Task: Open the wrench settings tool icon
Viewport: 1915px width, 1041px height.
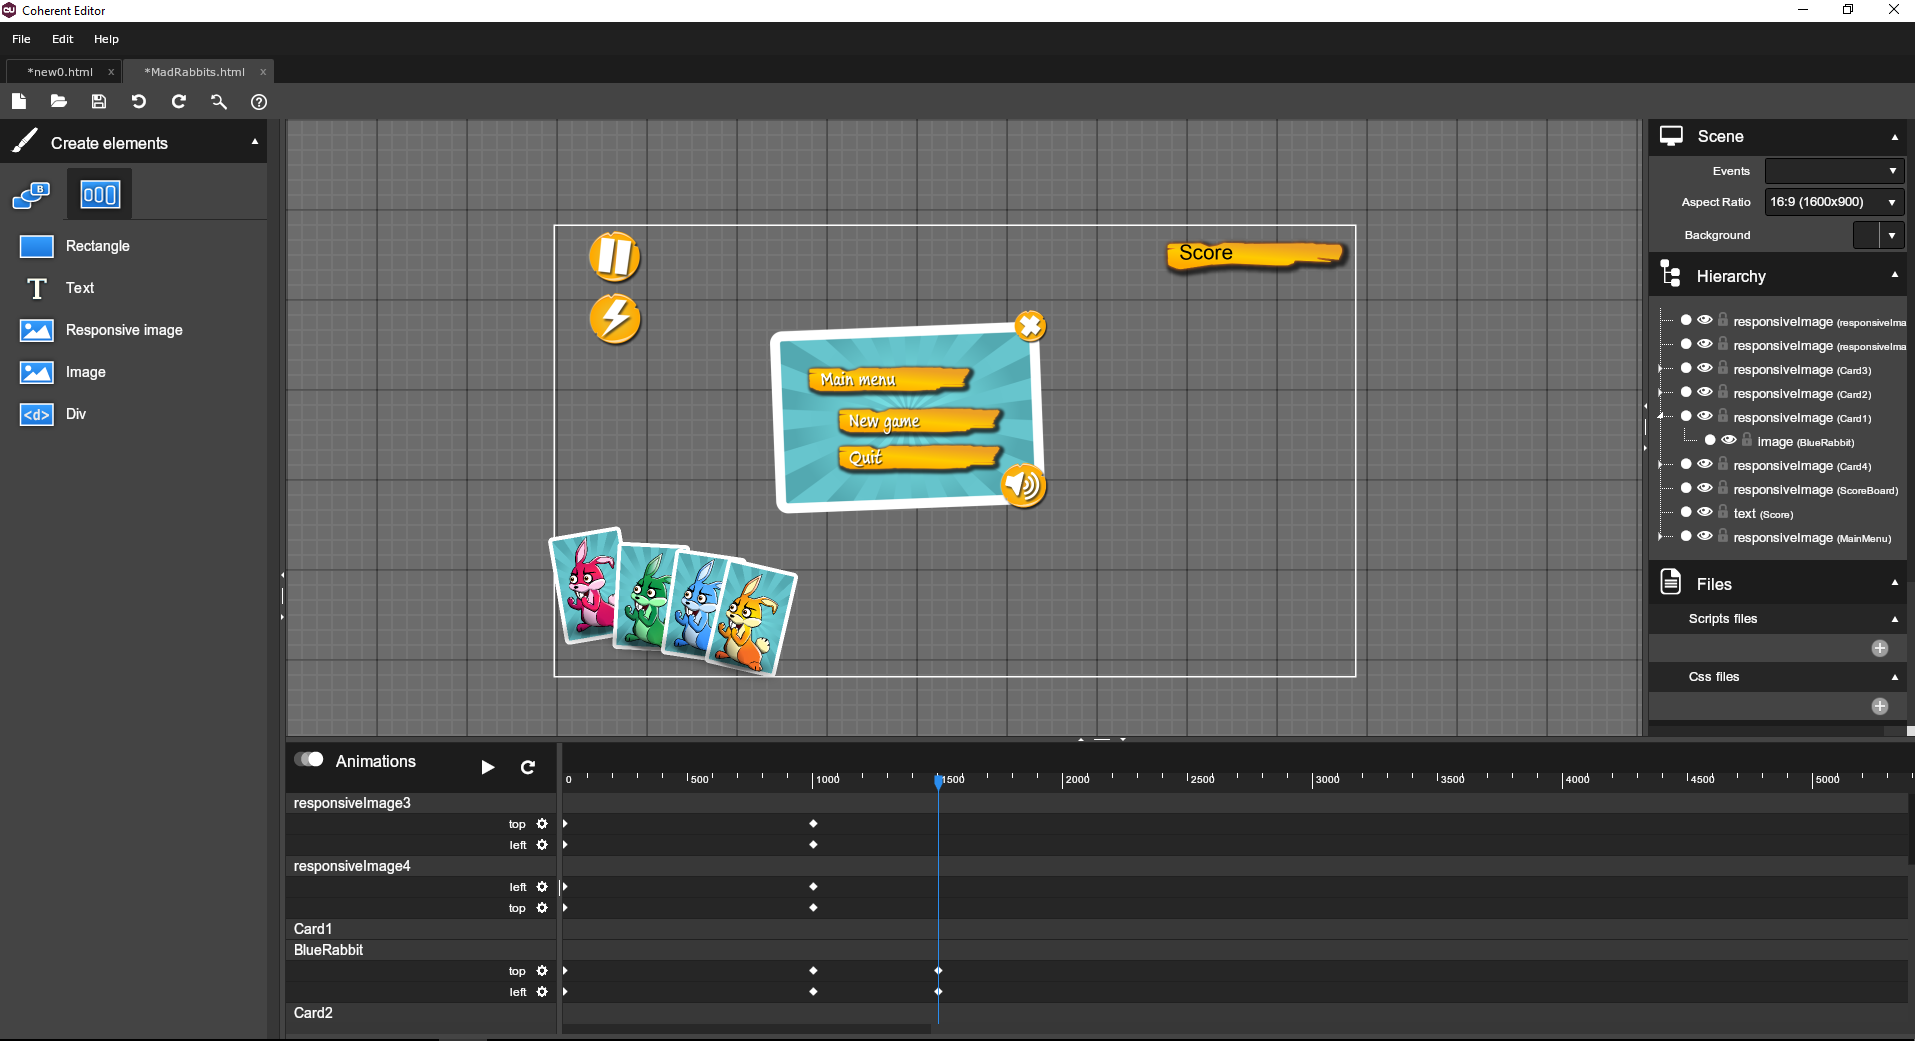Action: 219,101
